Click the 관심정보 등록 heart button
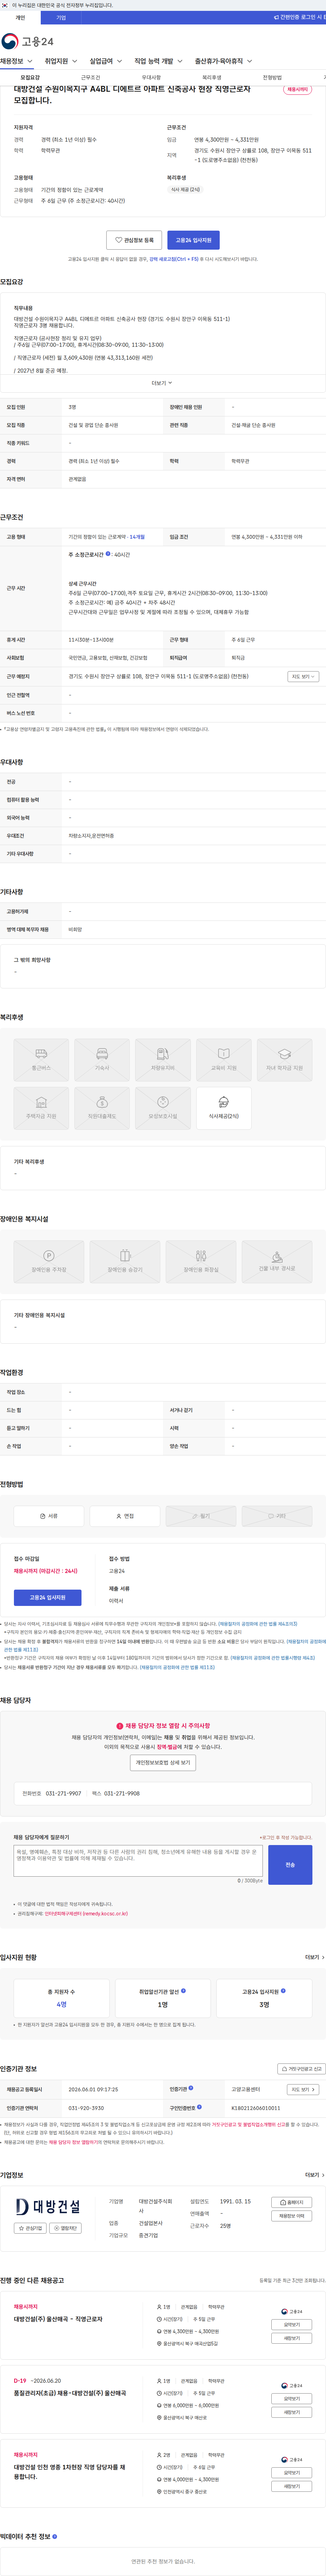The width and height of the screenshot is (326, 2576). pos(134,240)
